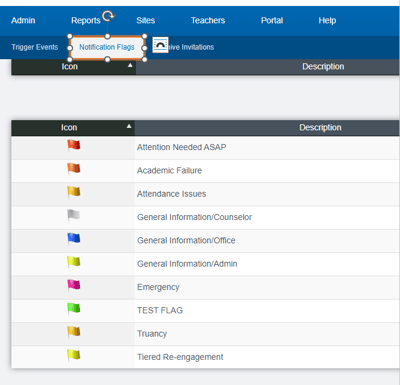Toggle sort arrow in the upper Icon header
400x385 pixels.
click(130, 65)
